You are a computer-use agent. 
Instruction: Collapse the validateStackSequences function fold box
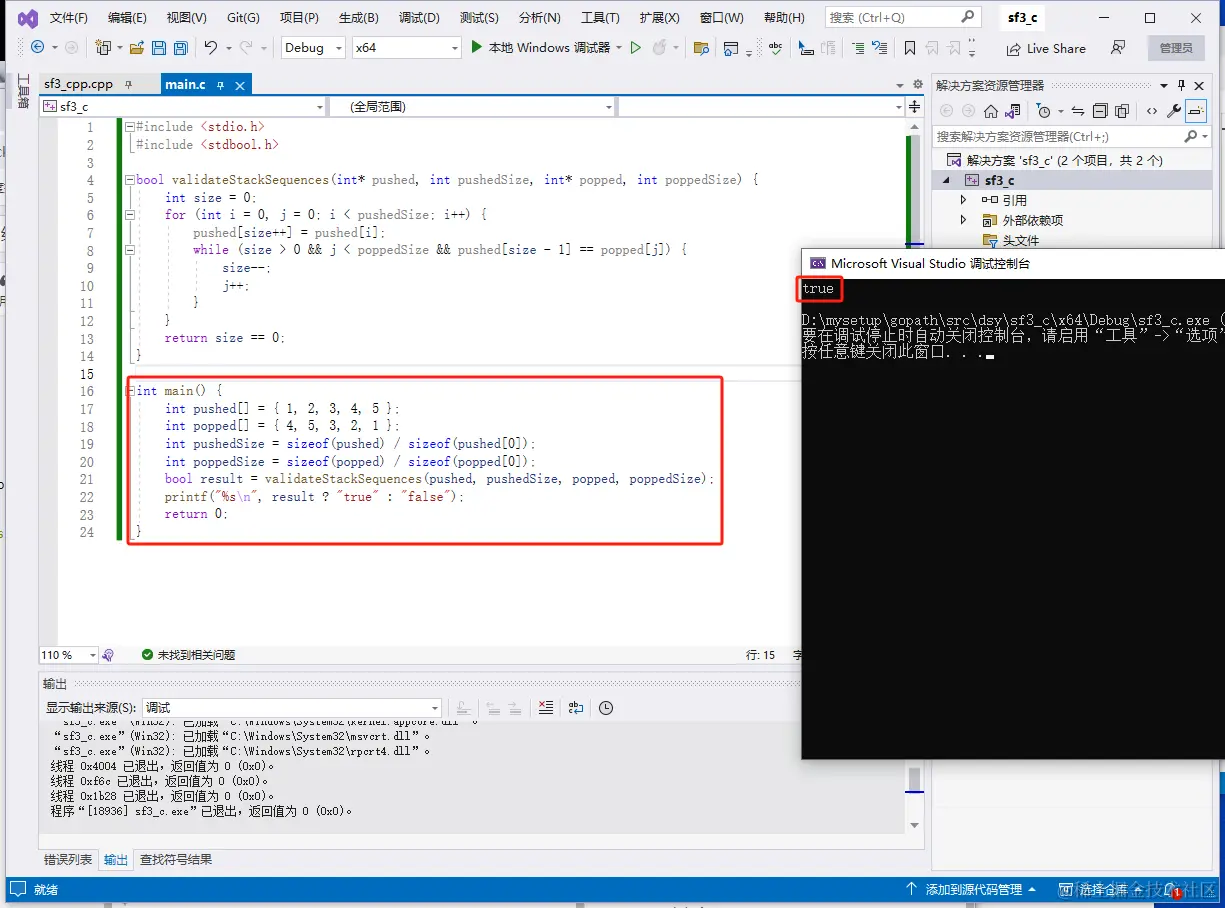point(130,180)
